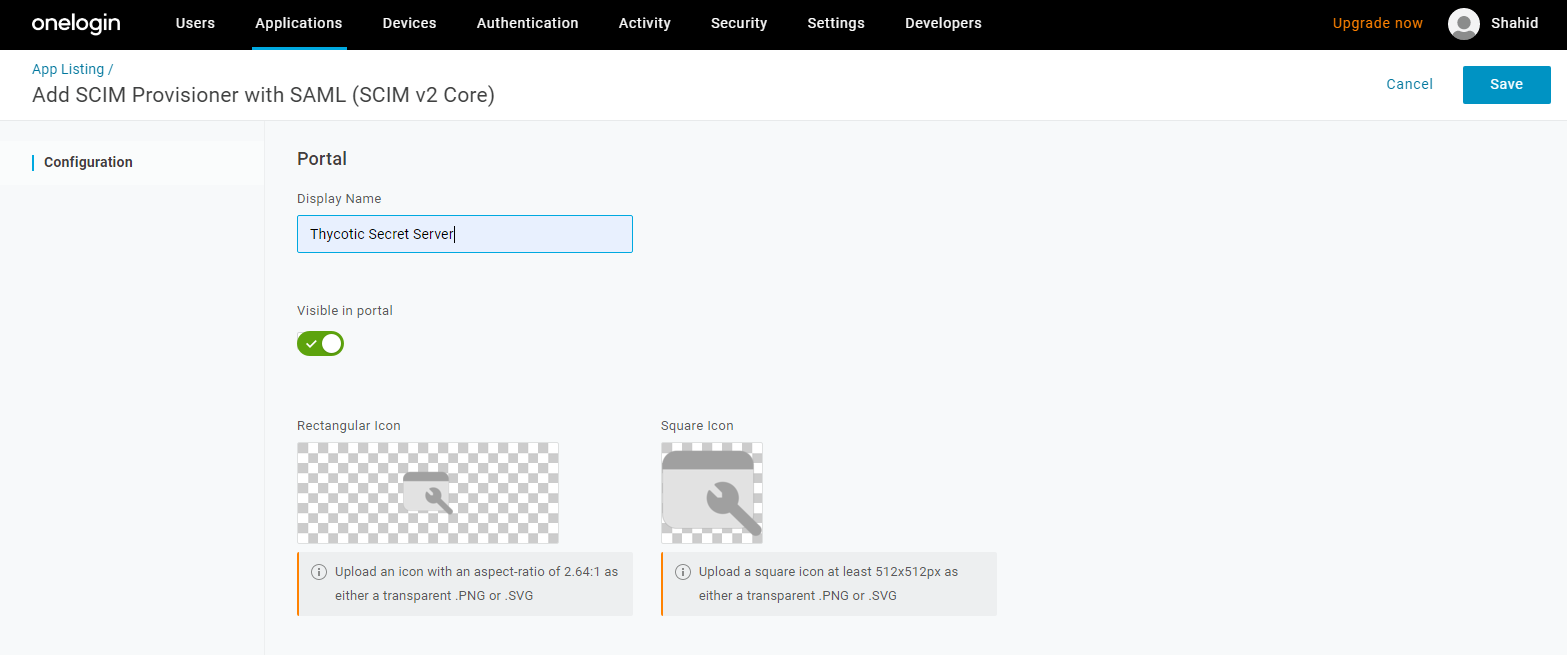The image size is (1567, 655).
Task: Click info icon beside square icon hint
Action: (x=682, y=572)
